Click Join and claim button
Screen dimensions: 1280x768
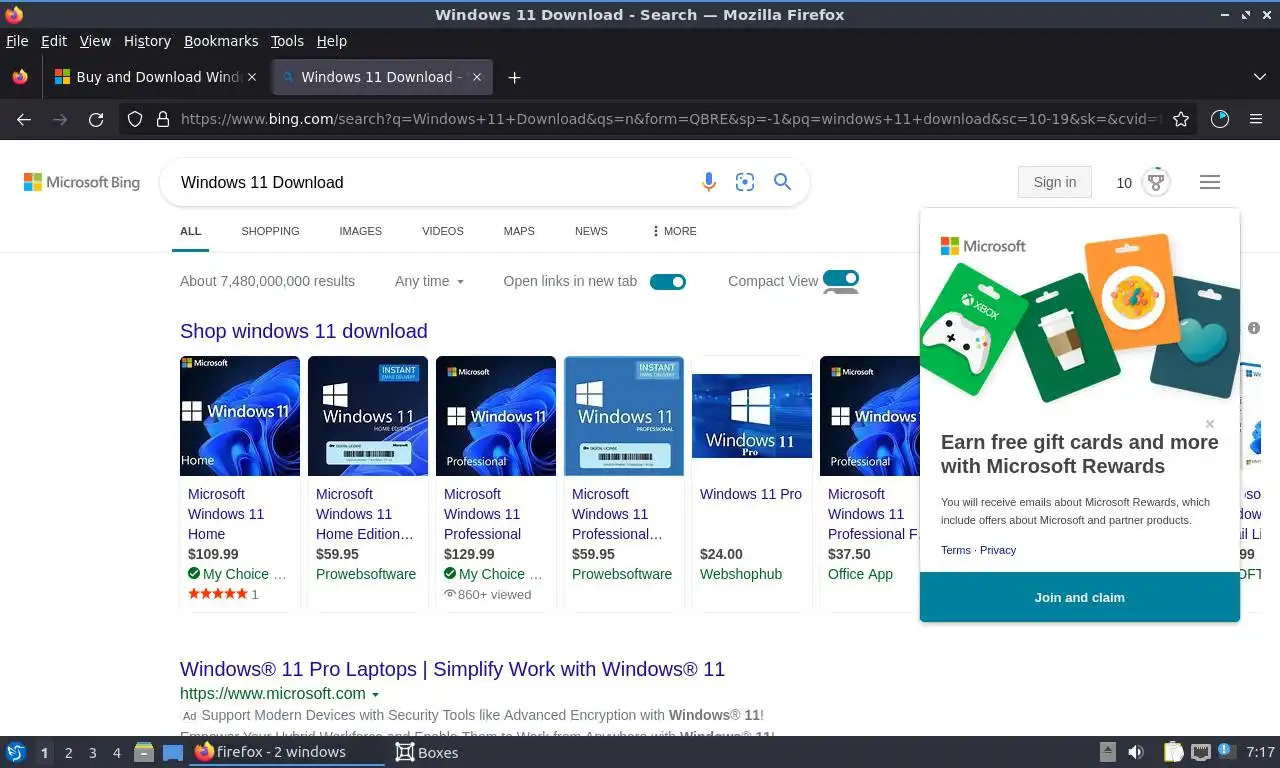click(x=1080, y=597)
